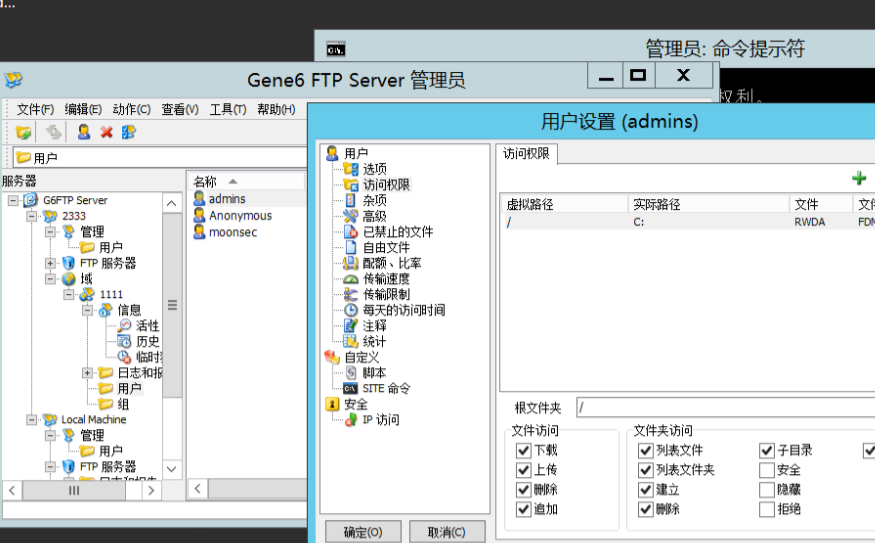Select the admins user in the list

tap(227, 199)
